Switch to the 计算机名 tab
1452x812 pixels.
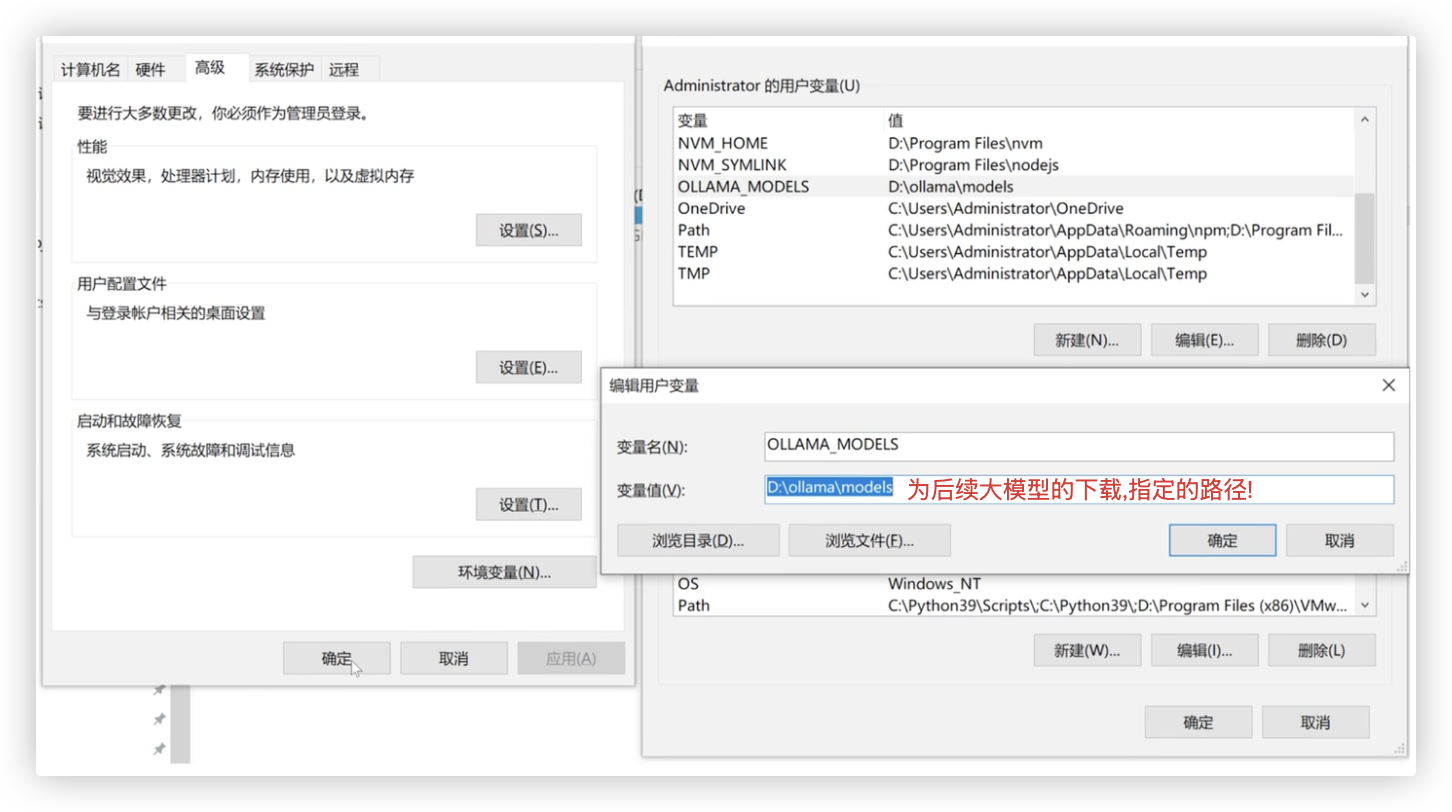[90, 70]
